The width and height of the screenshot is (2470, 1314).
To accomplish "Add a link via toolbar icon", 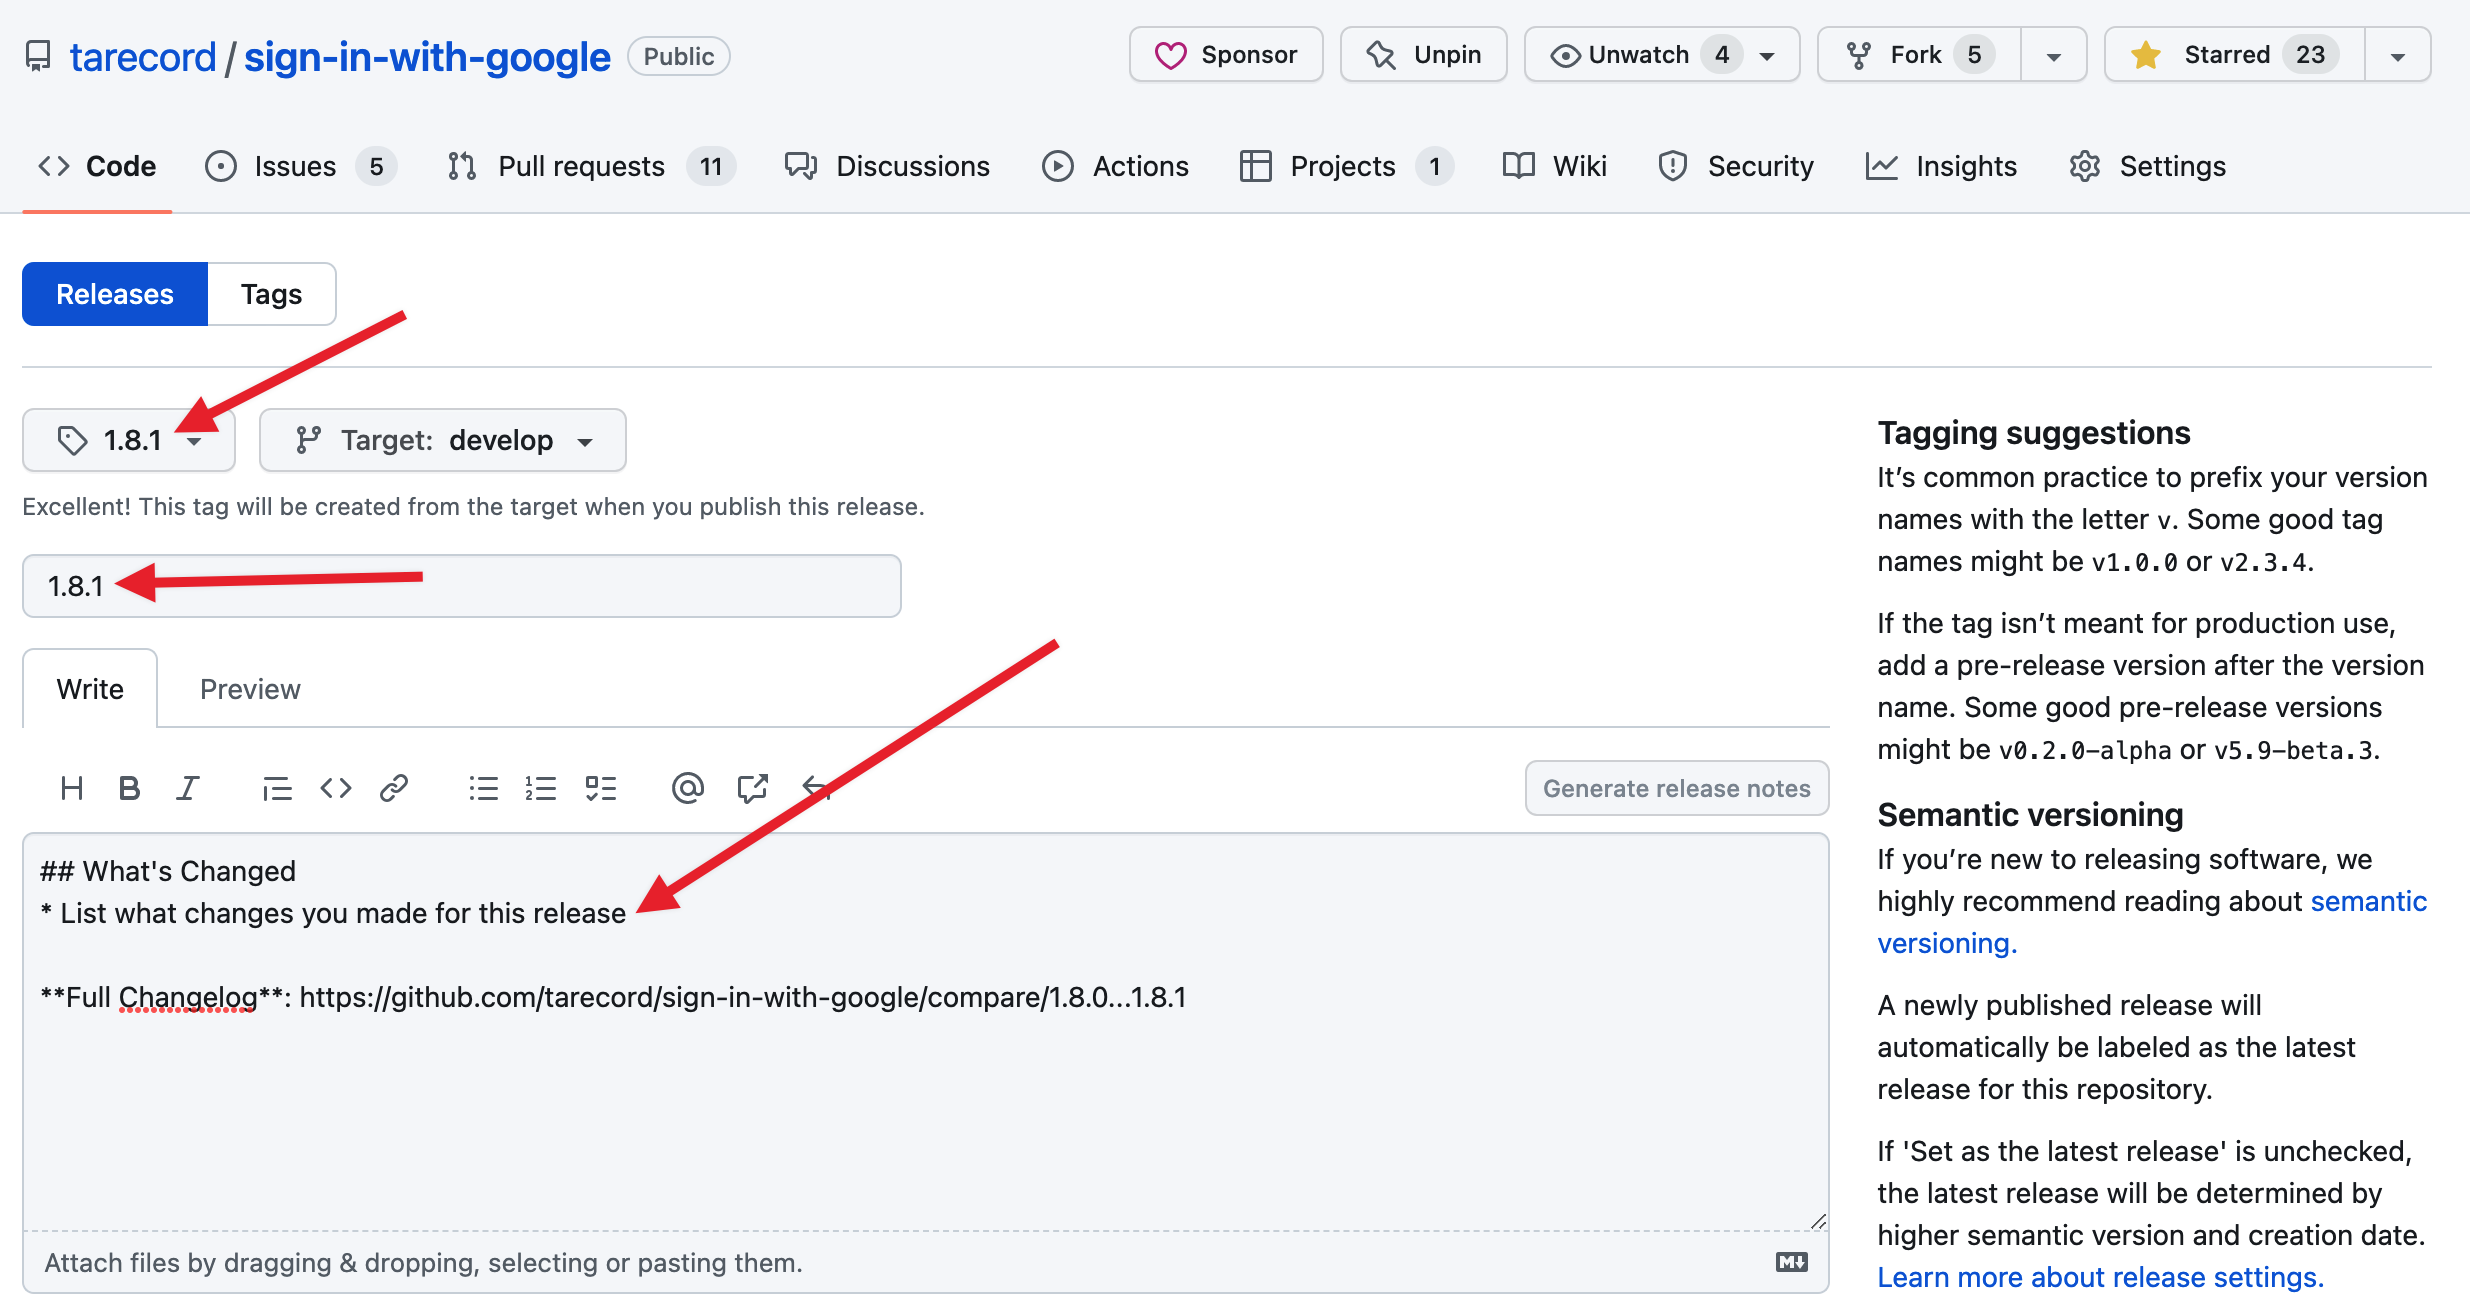I will (x=394, y=789).
